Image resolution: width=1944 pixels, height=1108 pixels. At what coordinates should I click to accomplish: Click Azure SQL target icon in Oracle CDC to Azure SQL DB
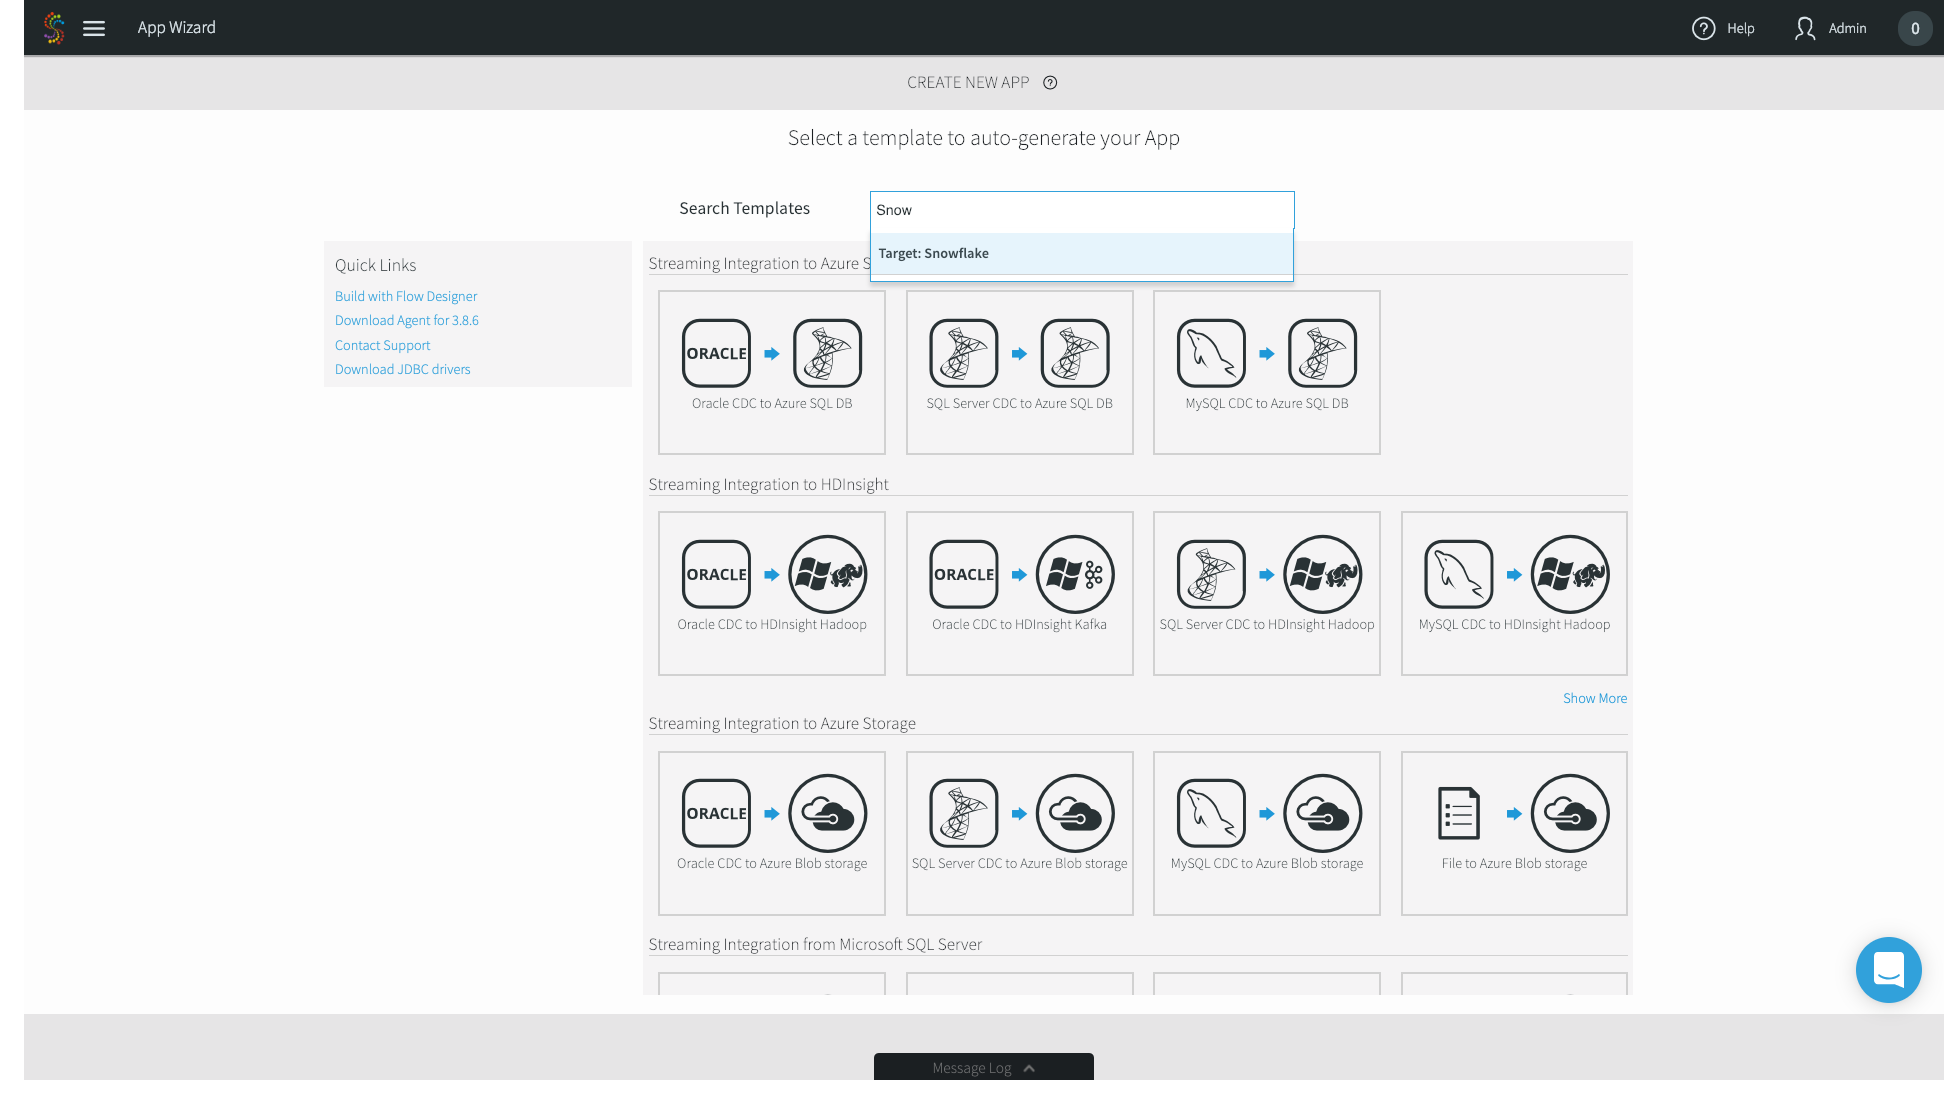pyautogui.click(x=827, y=353)
